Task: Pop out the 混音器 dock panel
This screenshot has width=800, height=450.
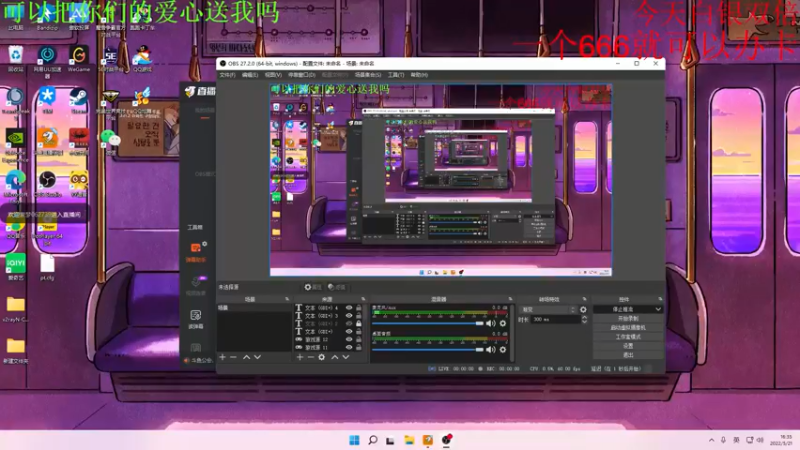Action: (x=510, y=299)
